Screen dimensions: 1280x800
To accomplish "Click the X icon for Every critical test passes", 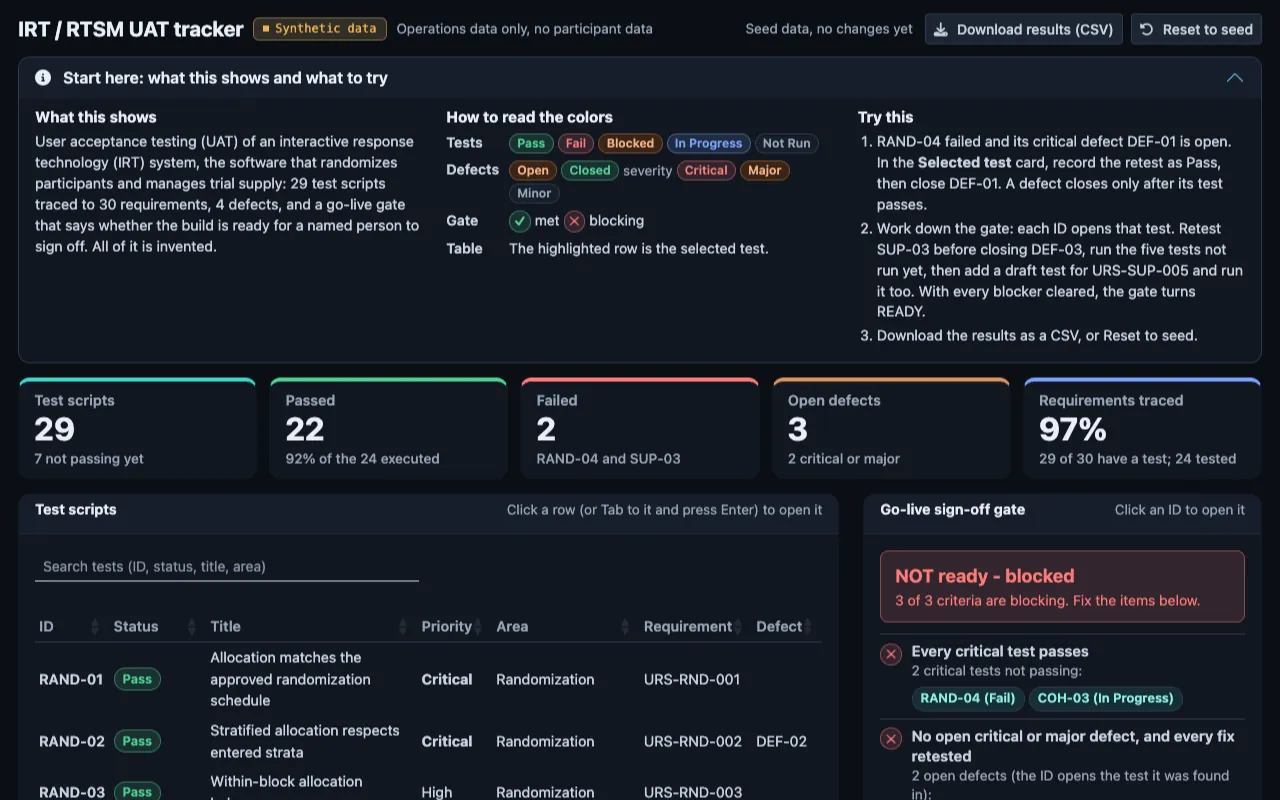I will click(891, 654).
